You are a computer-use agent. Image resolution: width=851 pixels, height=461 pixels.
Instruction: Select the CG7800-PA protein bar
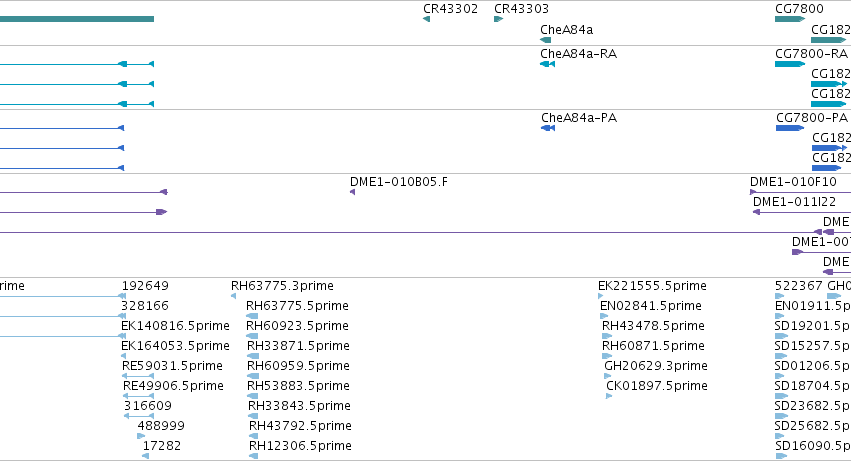tap(790, 128)
